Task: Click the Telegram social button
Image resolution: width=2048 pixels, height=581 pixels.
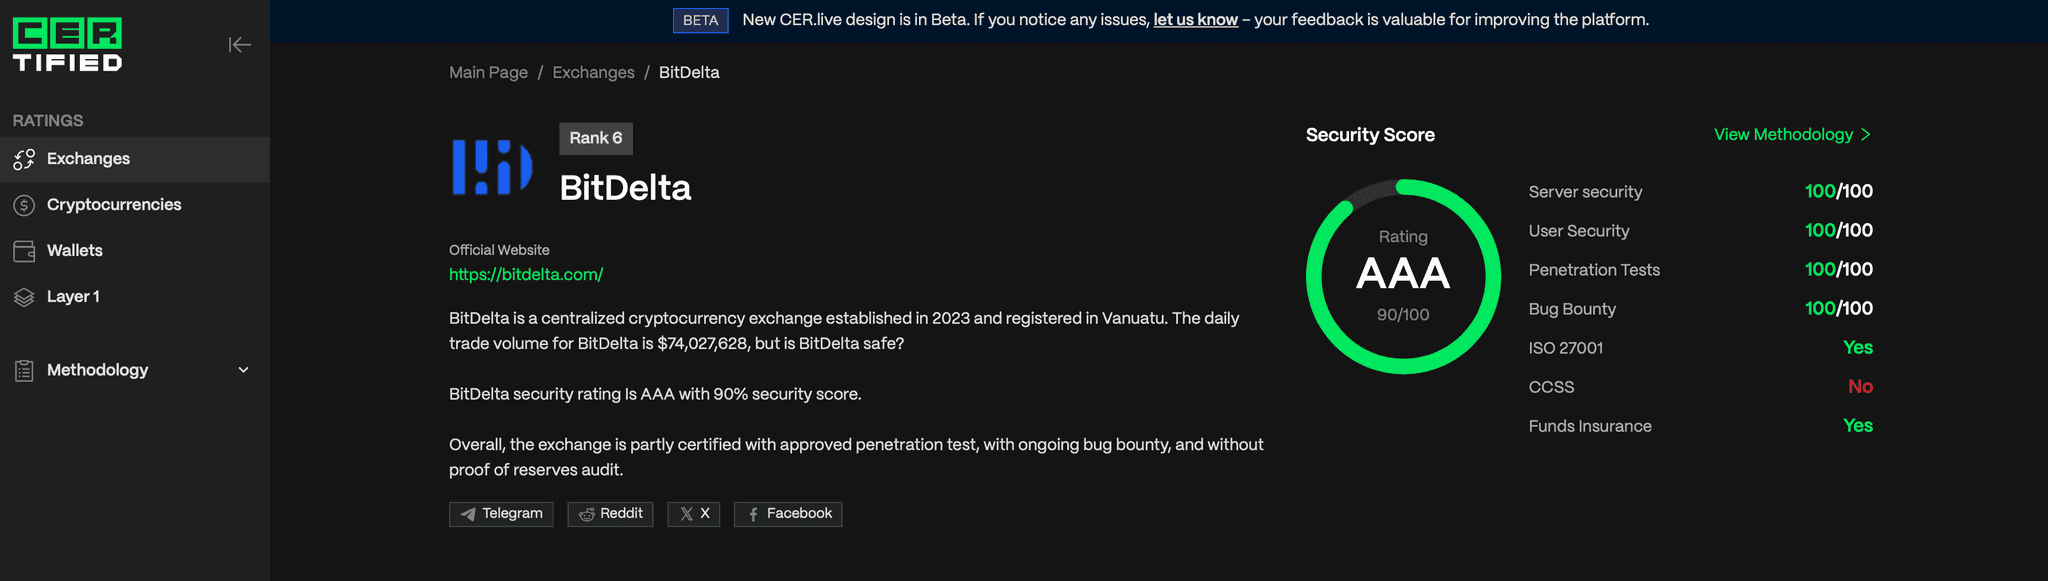Action: tap(501, 514)
